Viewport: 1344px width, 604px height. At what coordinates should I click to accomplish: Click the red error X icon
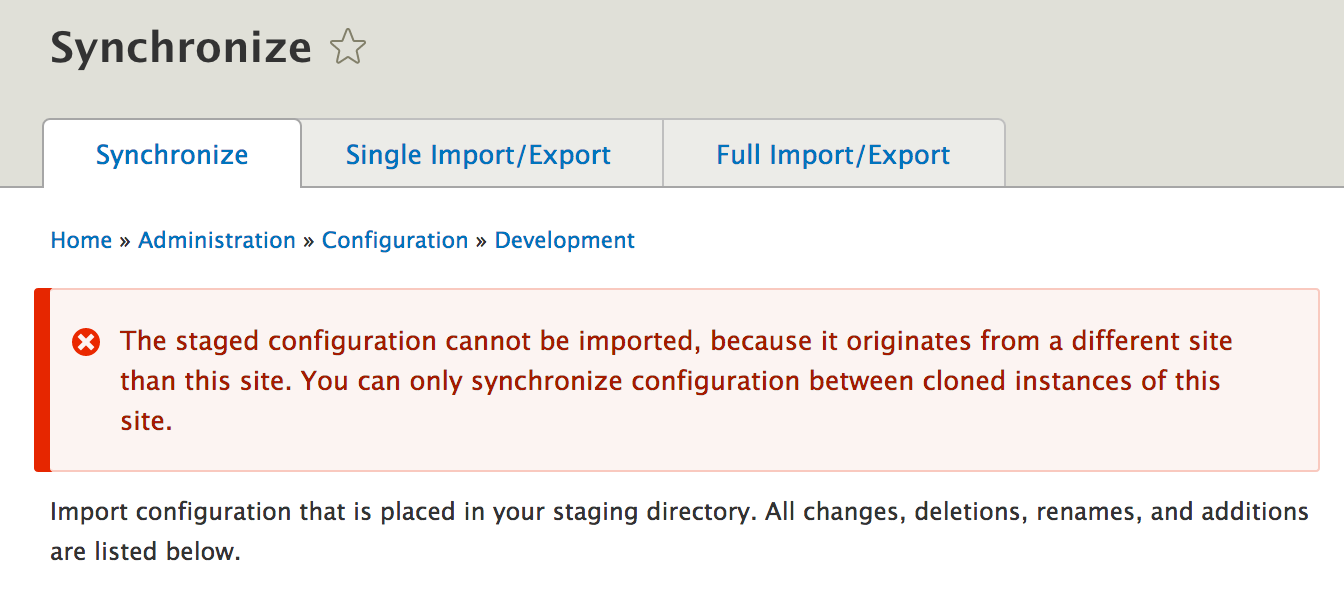coord(87,343)
